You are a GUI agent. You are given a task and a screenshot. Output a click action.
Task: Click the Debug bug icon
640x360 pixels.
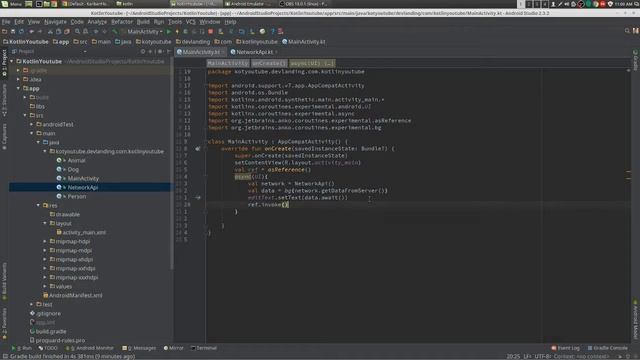coord(185,31)
